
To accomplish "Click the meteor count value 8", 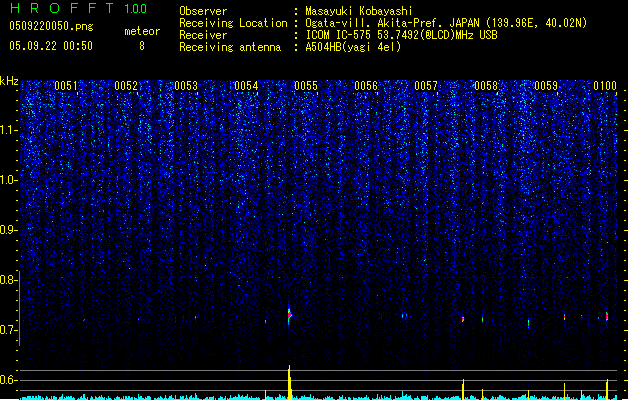I will [142, 46].
